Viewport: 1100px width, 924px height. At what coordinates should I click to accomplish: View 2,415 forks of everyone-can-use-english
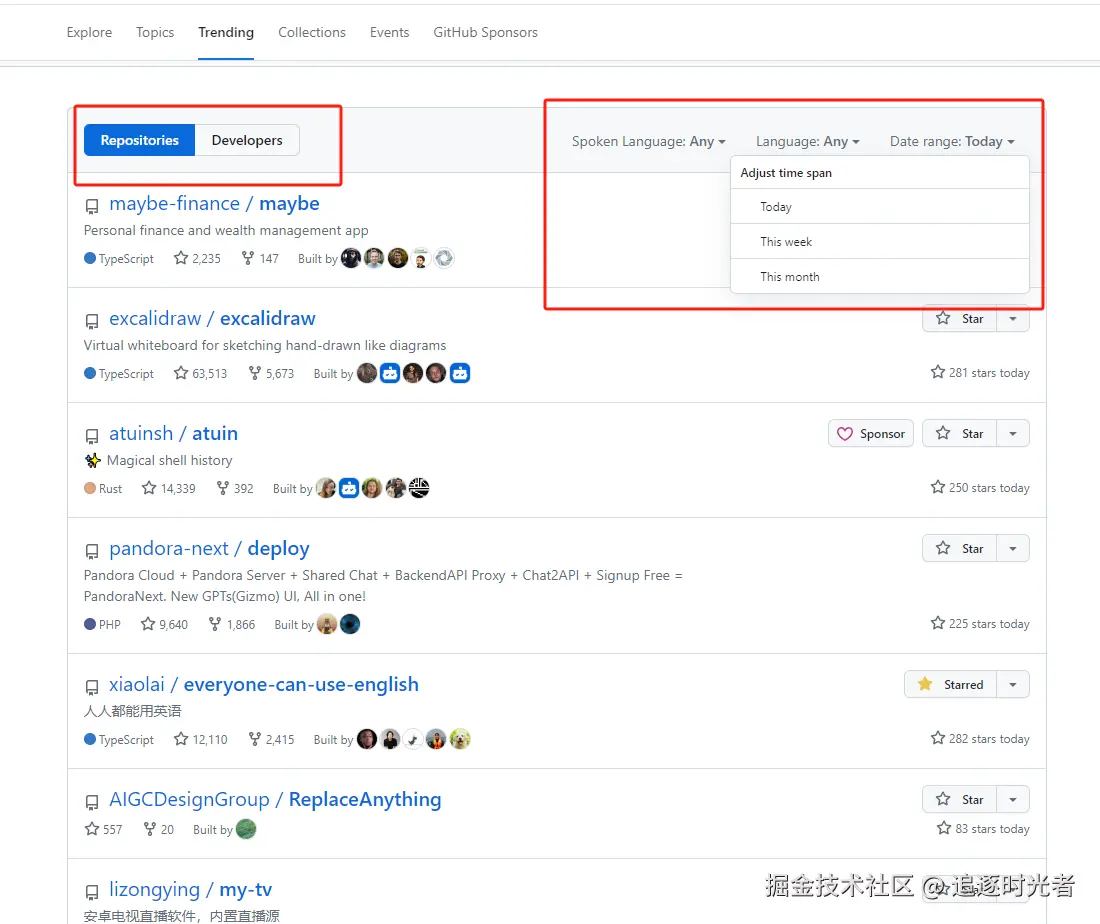(x=271, y=739)
